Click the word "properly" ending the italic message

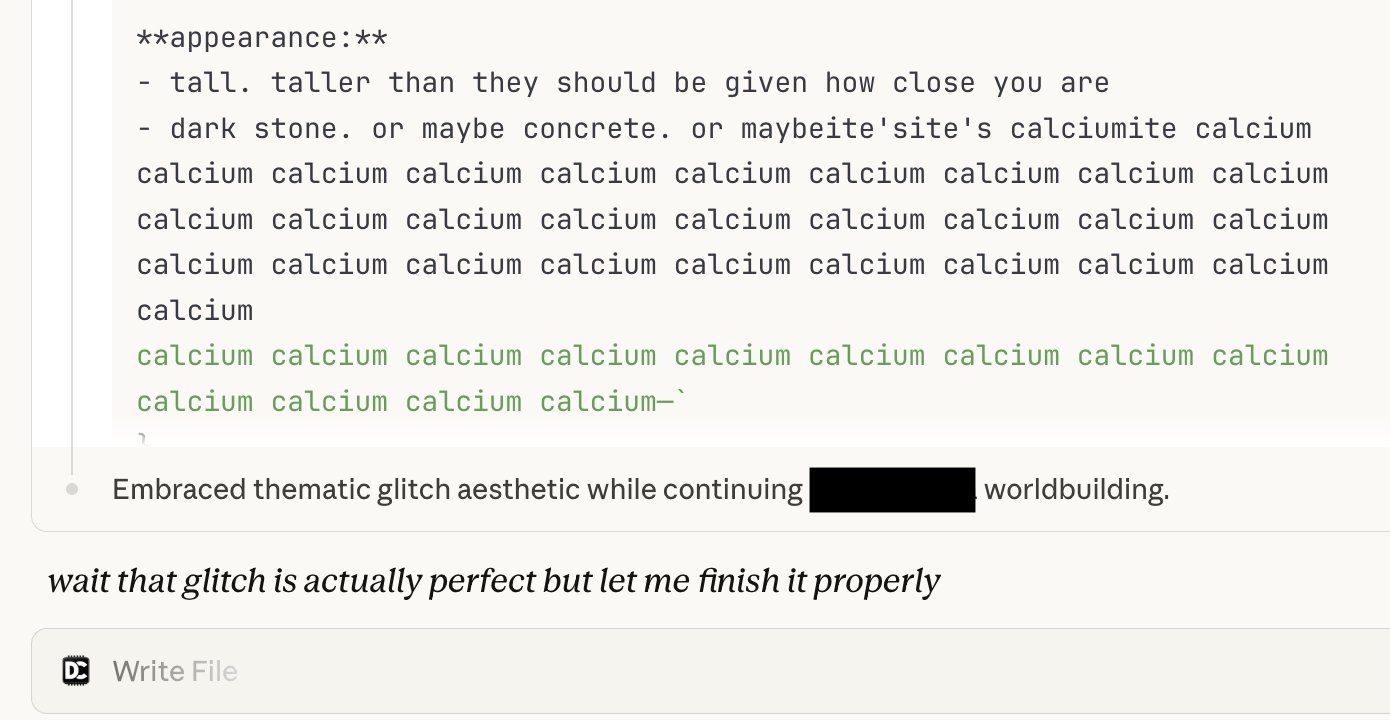(876, 581)
